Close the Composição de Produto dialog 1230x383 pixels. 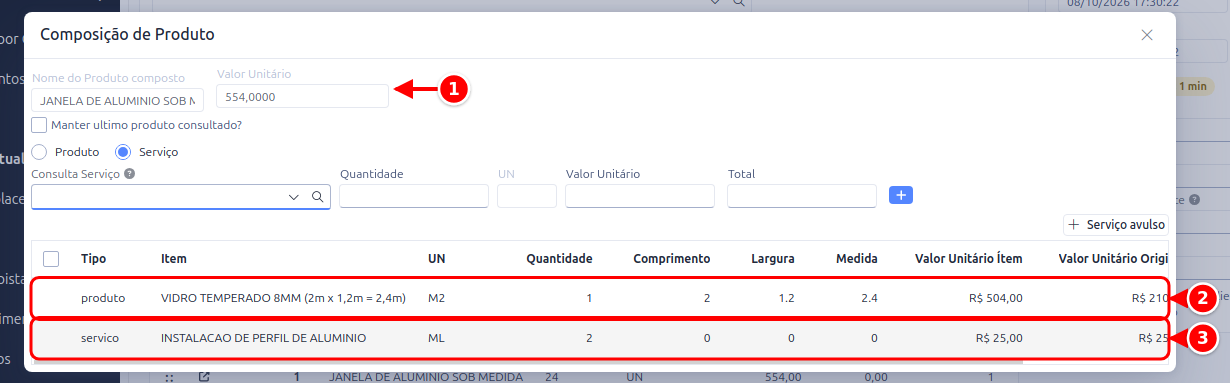tap(1147, 35)
